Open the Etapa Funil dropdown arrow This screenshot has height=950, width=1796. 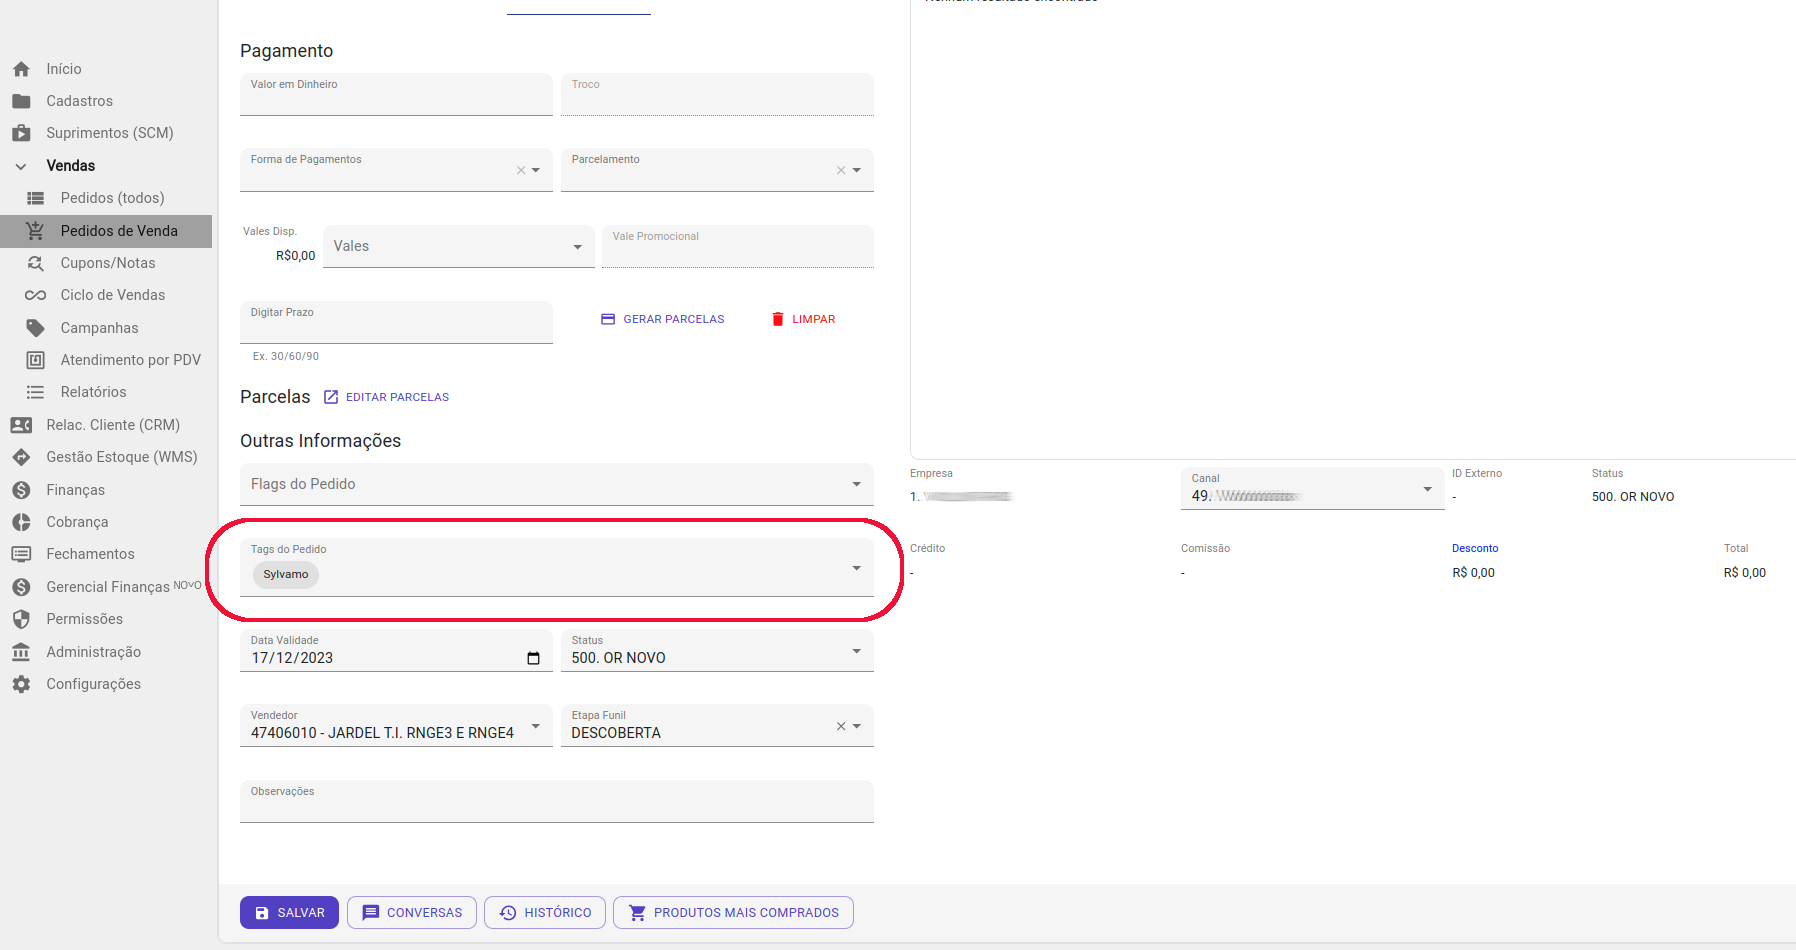click(x=857, y=727)
